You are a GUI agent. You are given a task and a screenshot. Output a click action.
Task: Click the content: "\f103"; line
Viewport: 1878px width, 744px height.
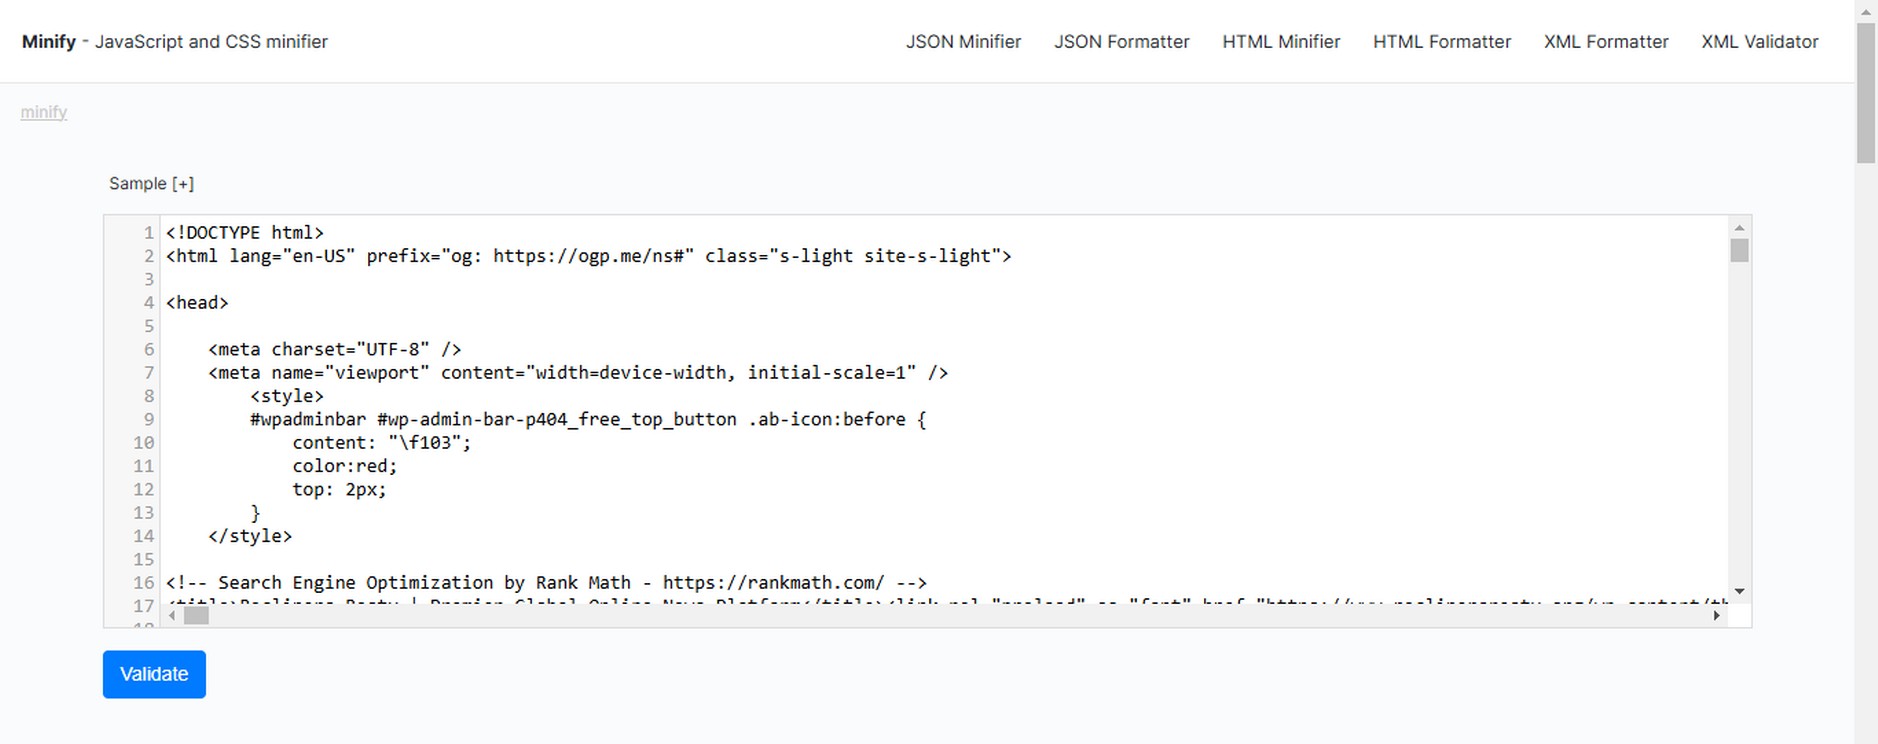(381, 443)
